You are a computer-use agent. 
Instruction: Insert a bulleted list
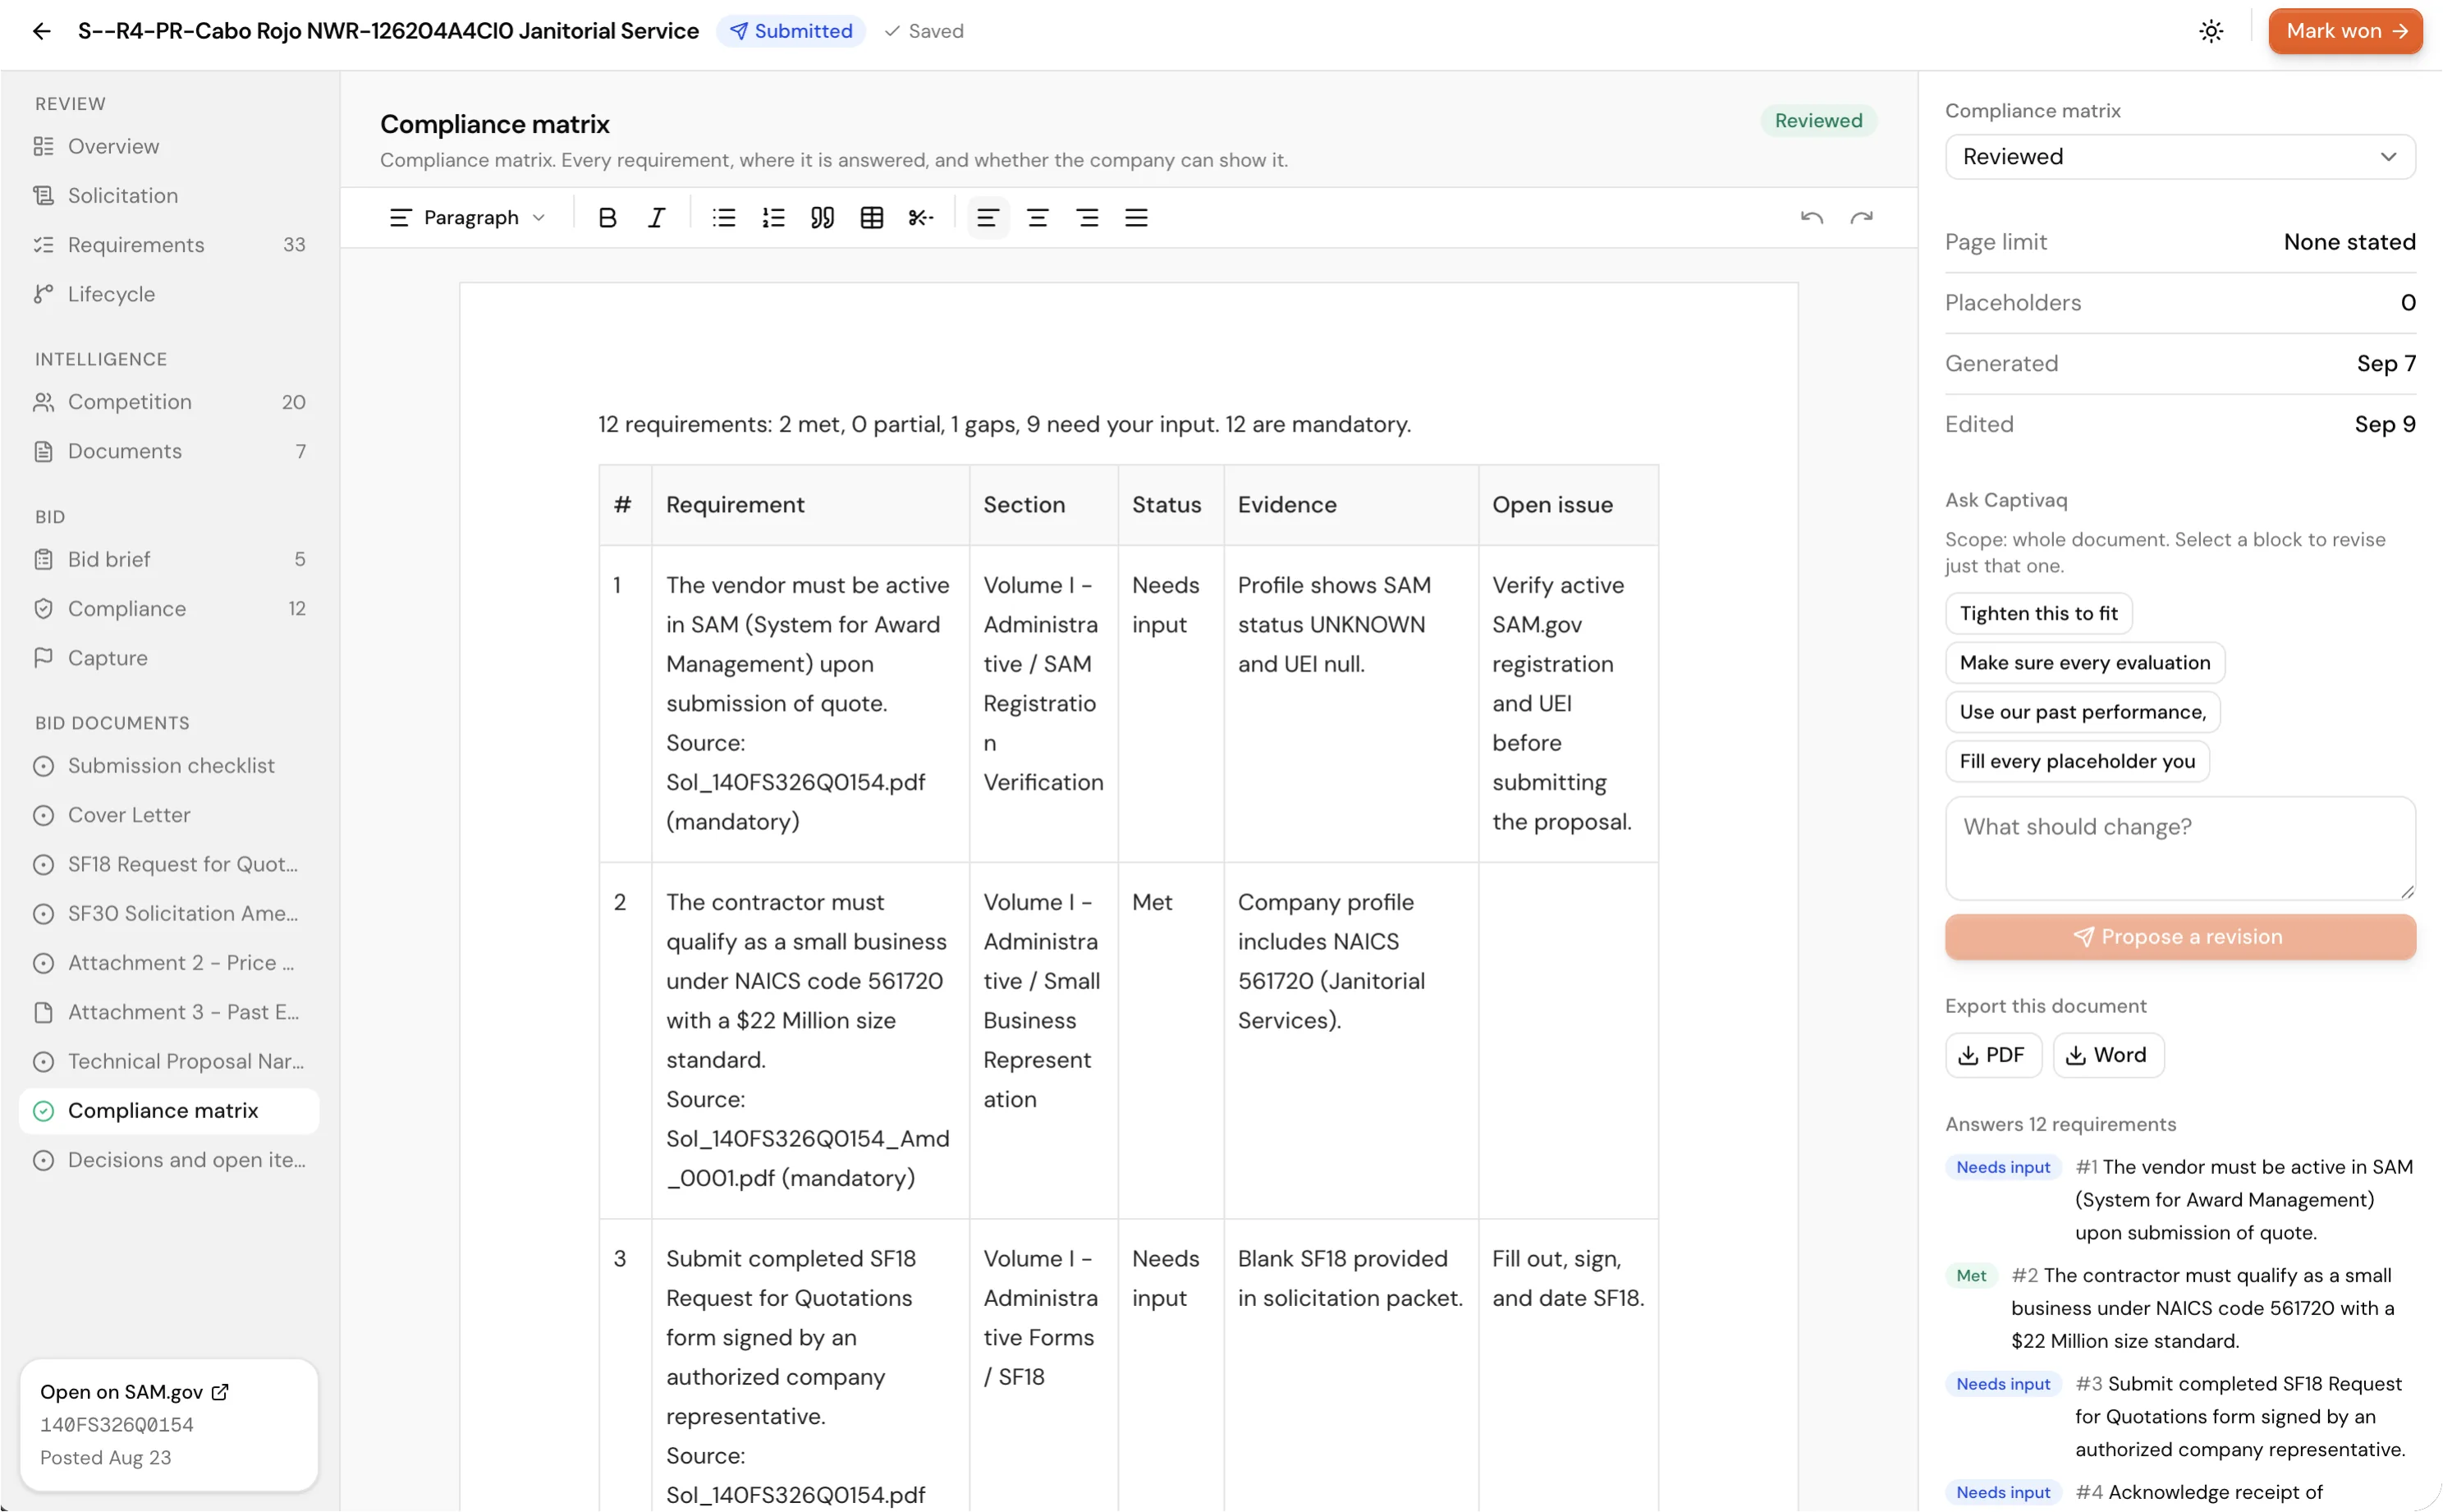(724, 217)
